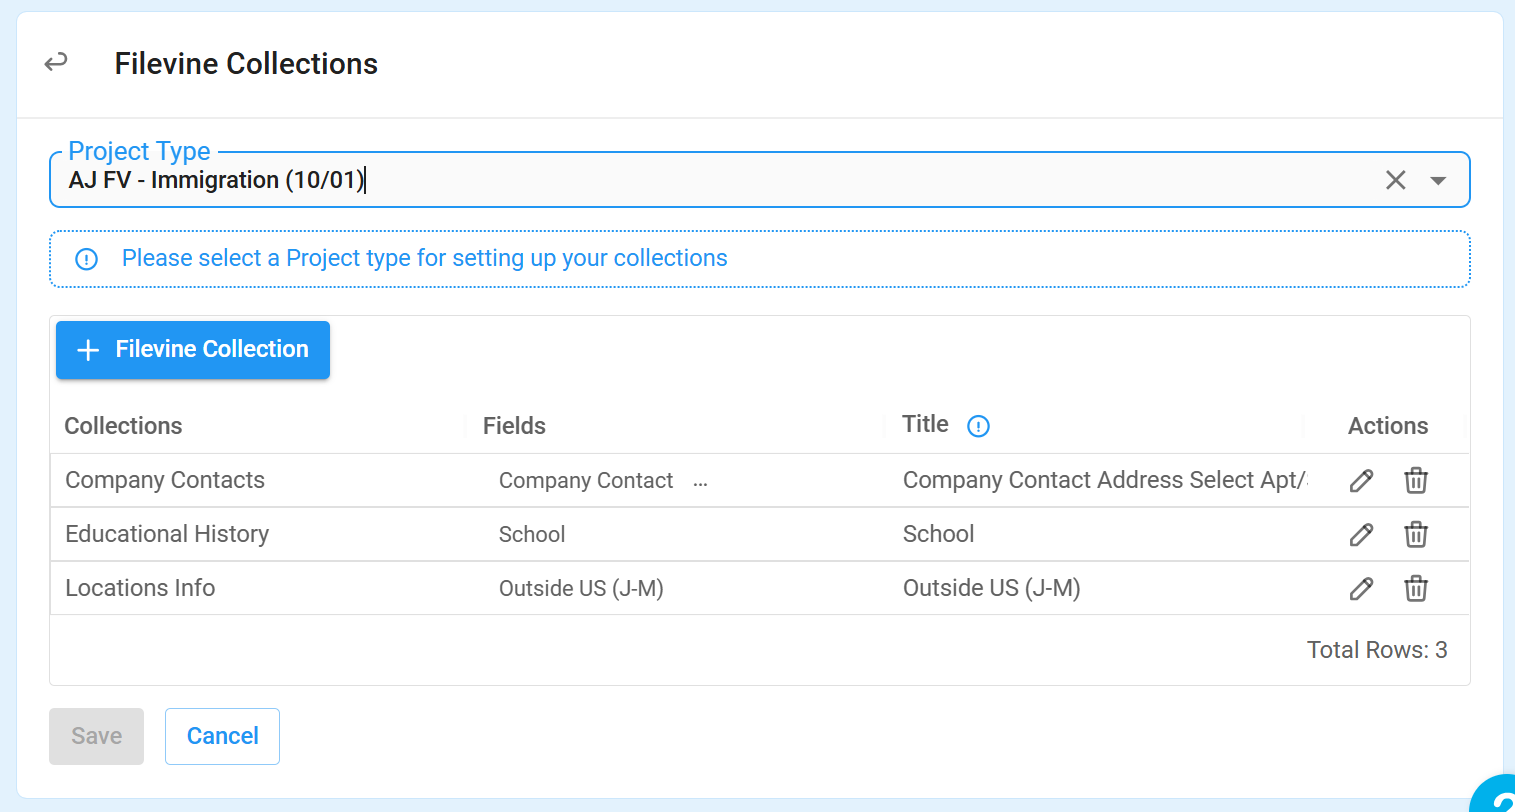Click the Save button
The width and height of the screenshot is (1515, 812).
(x=96, y=736)
